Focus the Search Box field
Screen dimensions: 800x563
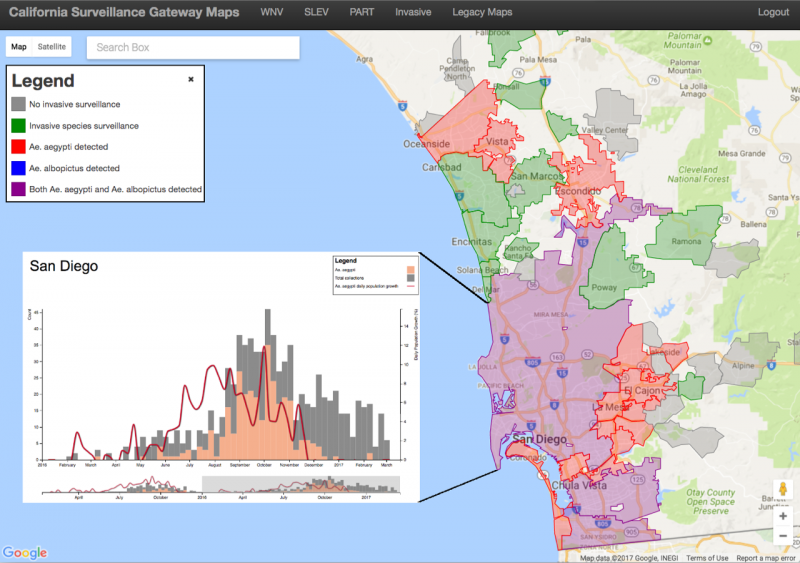[193, 47]
